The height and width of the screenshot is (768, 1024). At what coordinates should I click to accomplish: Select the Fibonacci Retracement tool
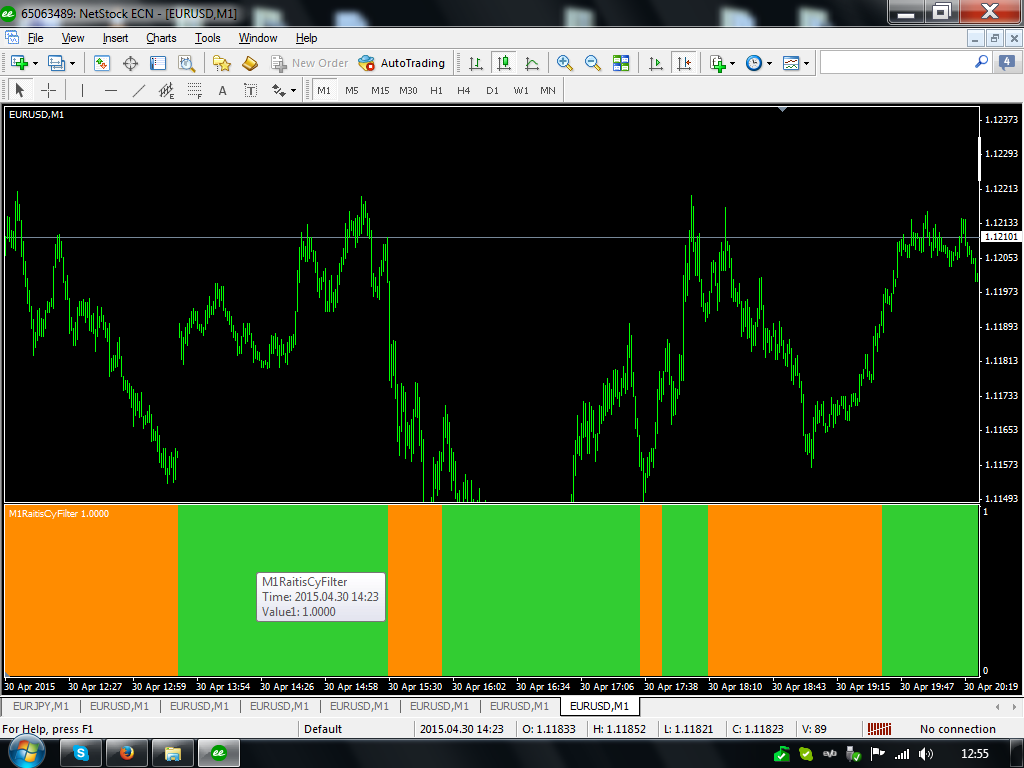195,90
